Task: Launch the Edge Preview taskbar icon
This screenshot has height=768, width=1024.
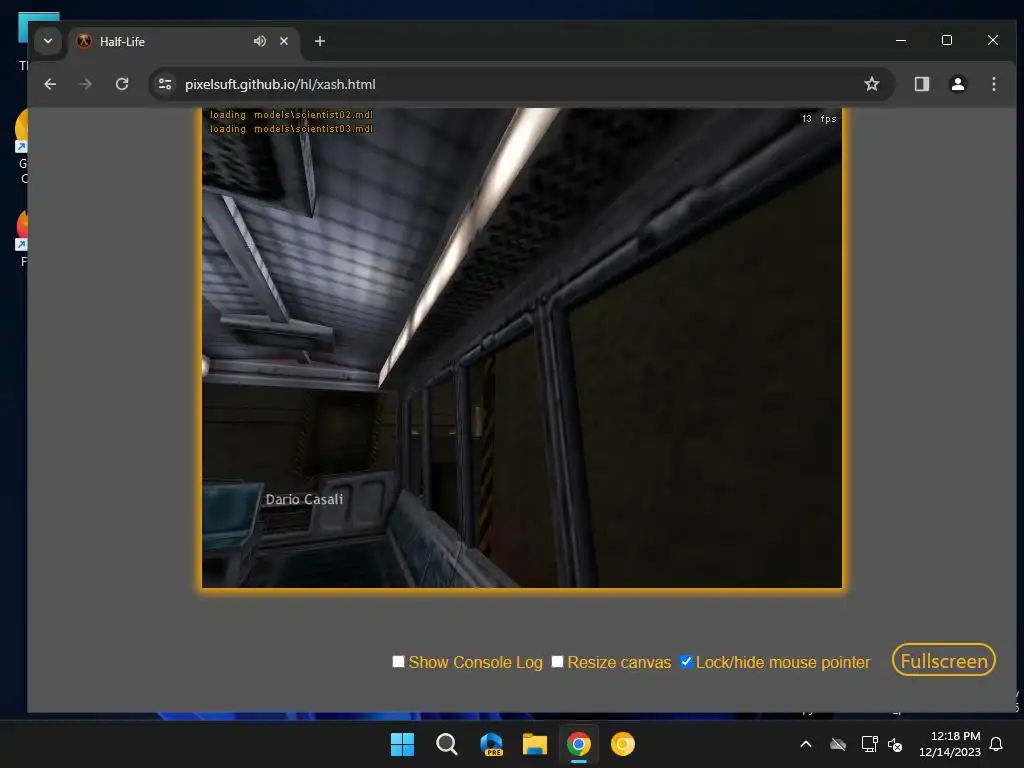Action: tap(491, 744)
